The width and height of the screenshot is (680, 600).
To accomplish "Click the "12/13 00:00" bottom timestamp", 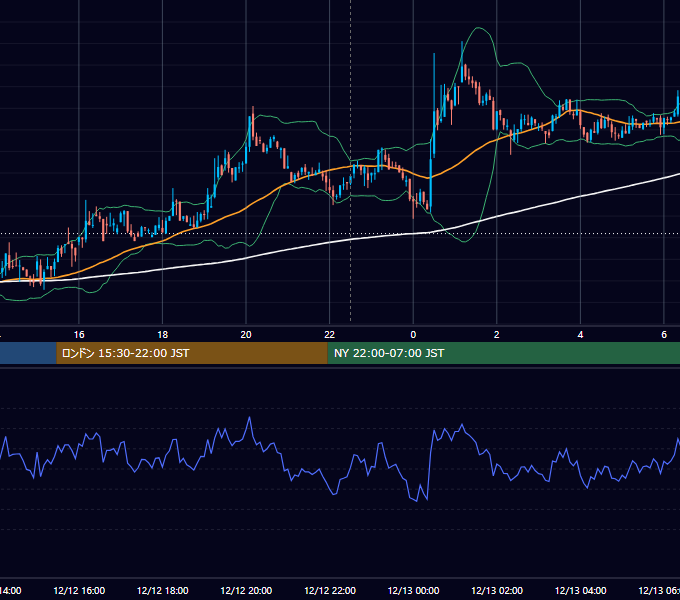I will pyautogui.click(x=413, y=590).
